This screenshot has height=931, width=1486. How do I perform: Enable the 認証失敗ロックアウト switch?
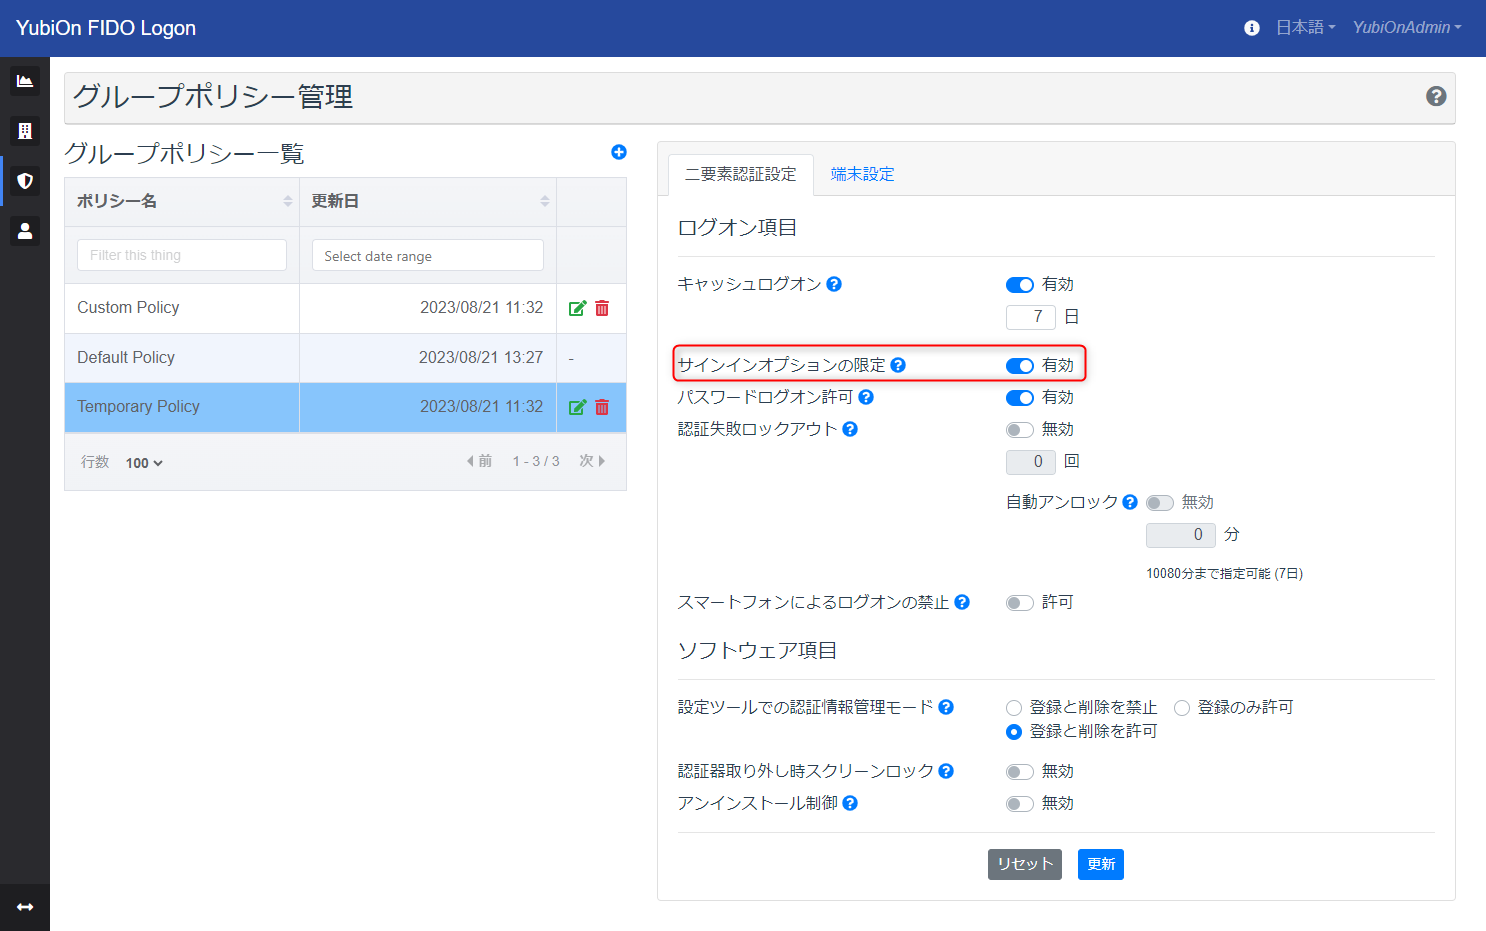tap(1020, 430)
